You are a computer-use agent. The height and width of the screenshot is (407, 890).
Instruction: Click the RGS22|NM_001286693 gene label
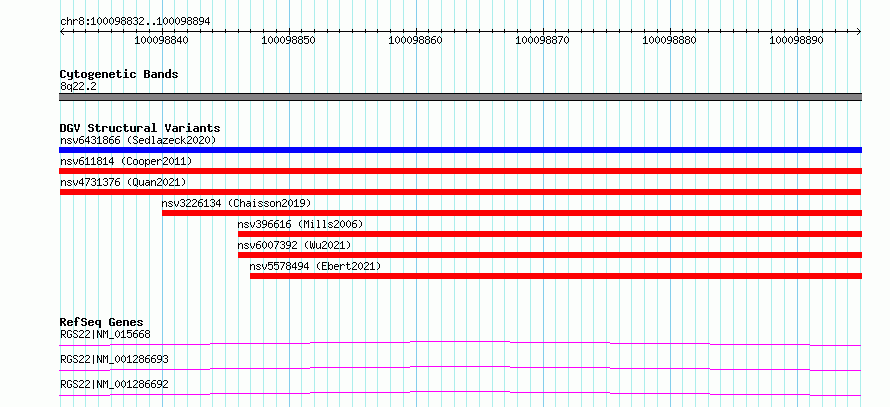pyautogui.click(x=114, y=359)
